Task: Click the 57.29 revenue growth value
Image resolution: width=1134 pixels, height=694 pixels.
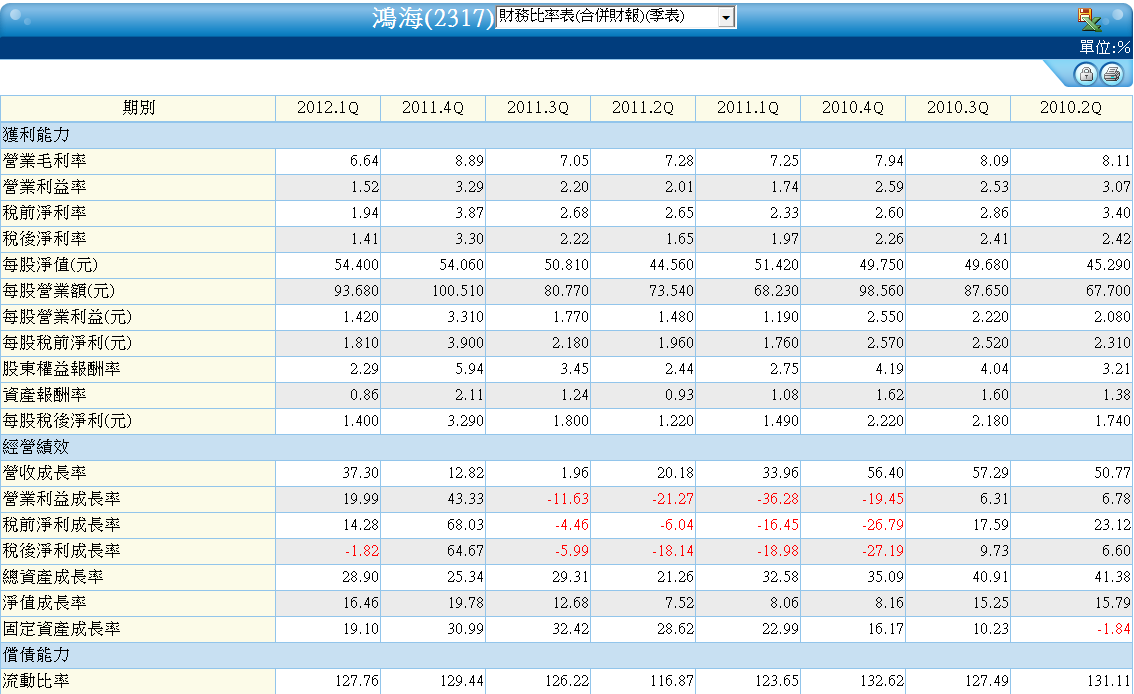Action: pyautogui.click(x=990, y=473)
